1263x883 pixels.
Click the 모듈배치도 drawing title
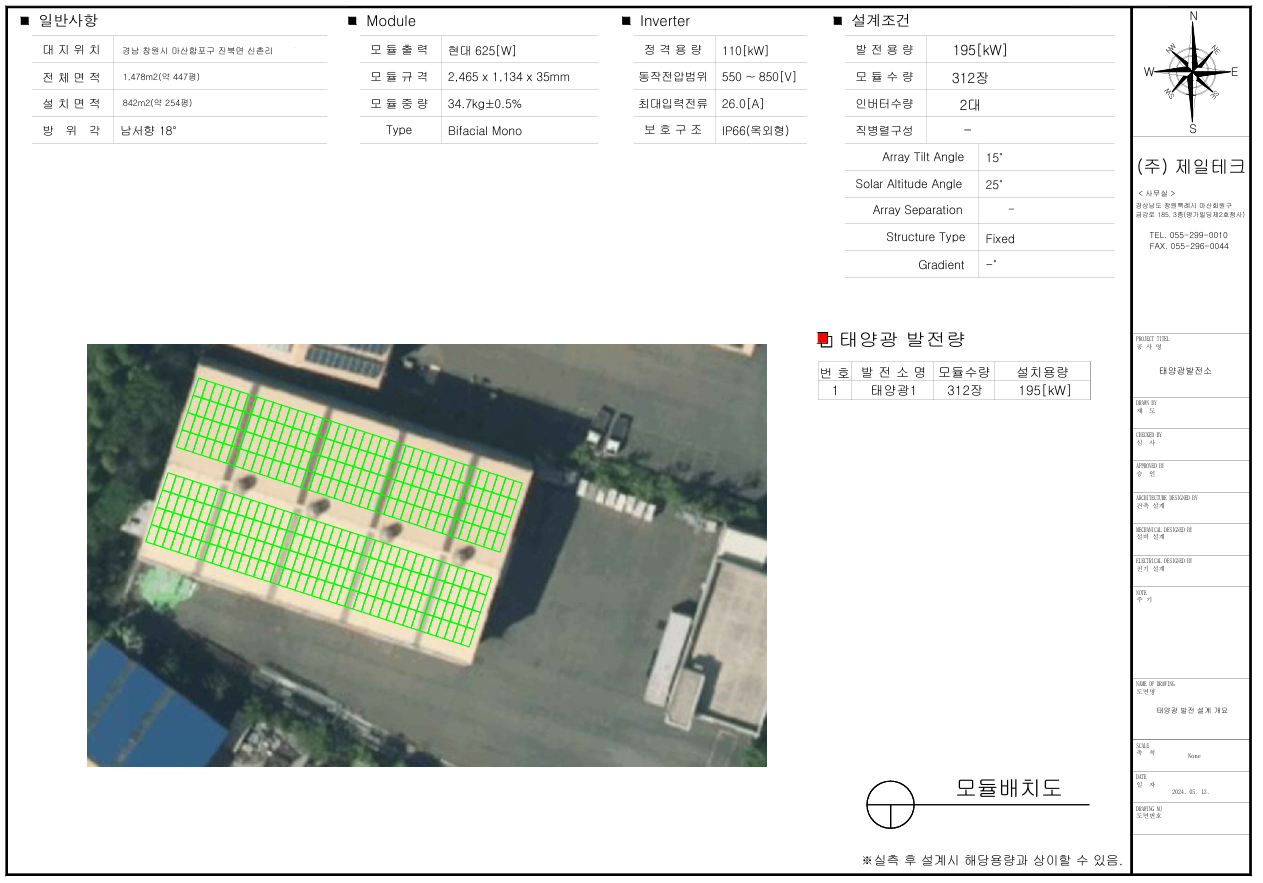(1008, 787)
